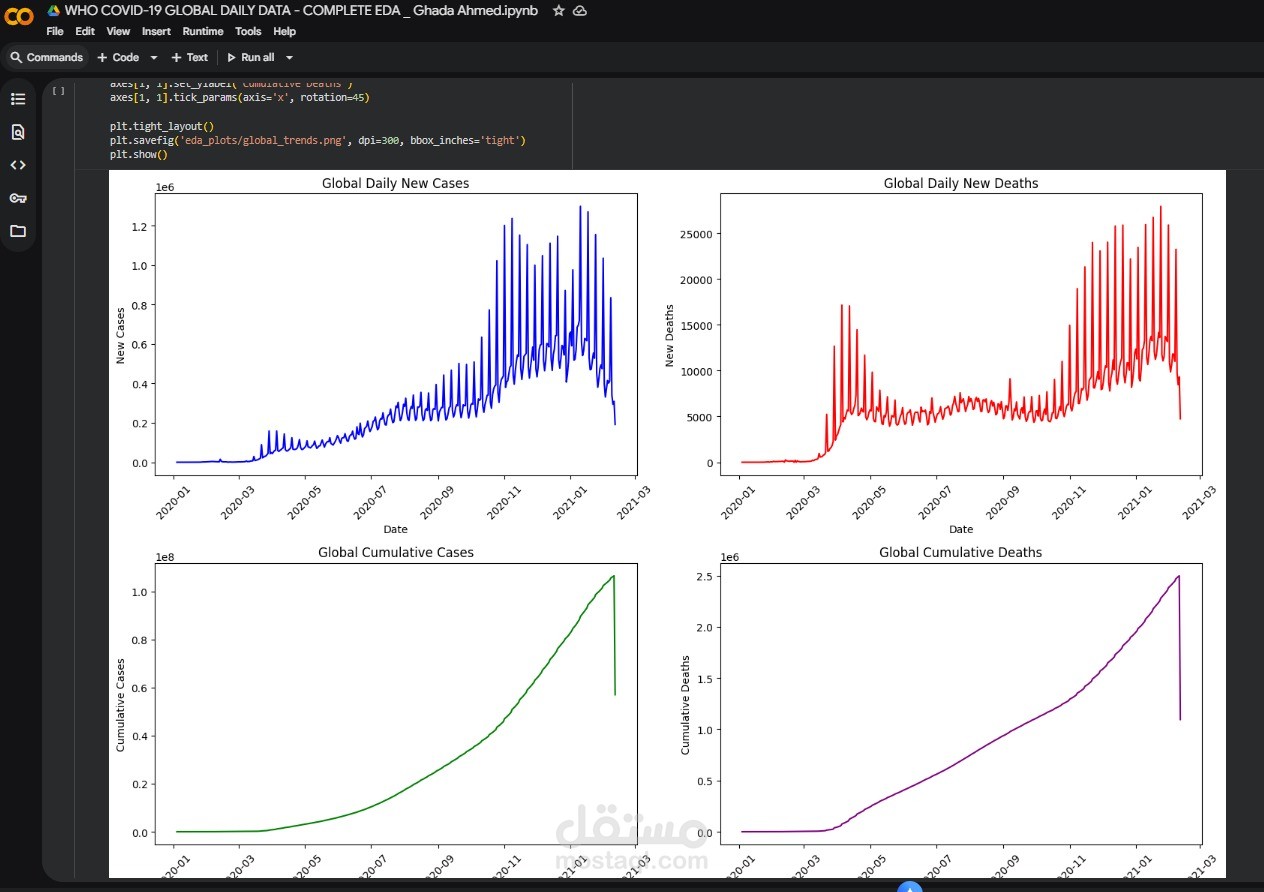This screenshot has width=1264, height=892.
Task: Open the Commands palette
Action: tap(46, 57)
